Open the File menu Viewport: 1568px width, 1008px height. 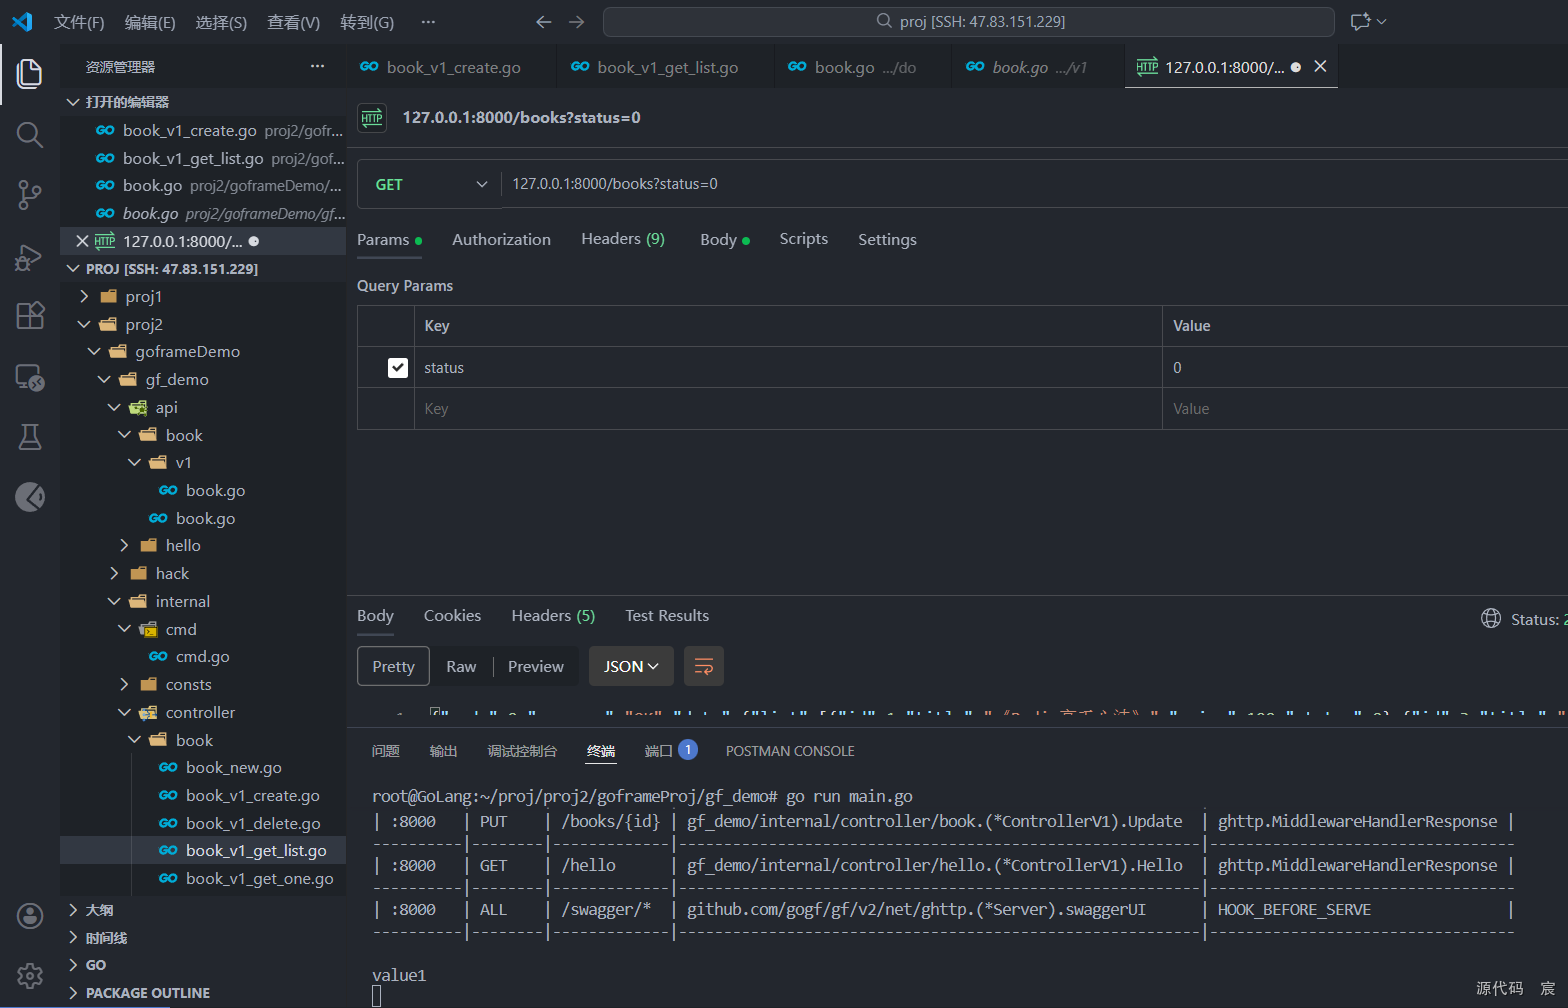pos(79,22)
